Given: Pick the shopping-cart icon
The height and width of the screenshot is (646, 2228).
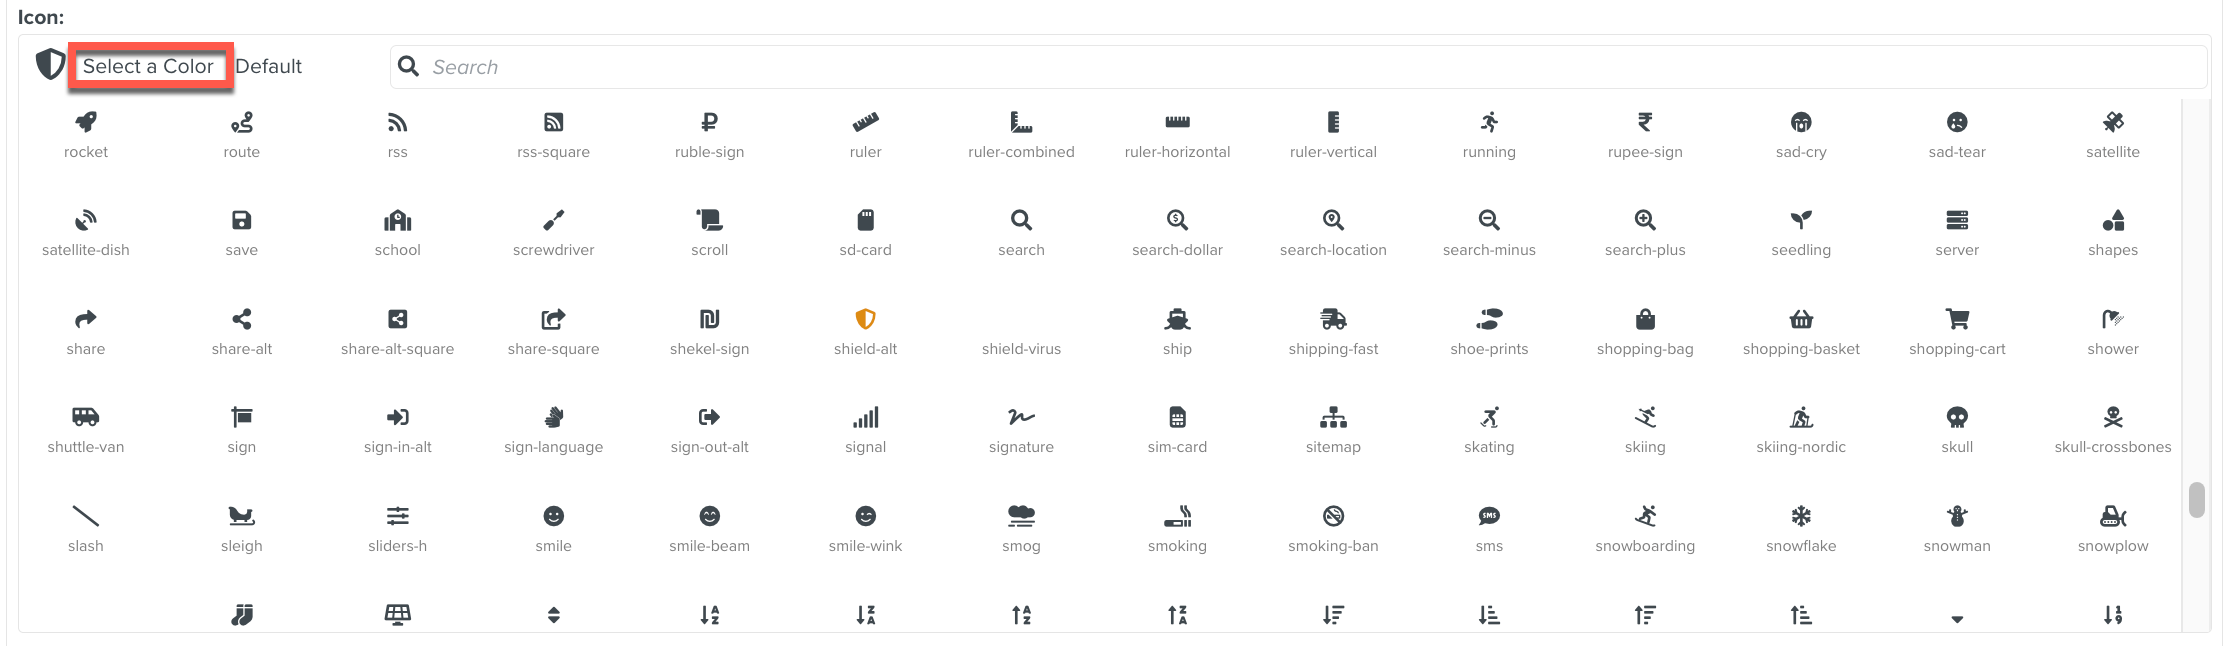Looking at the screenshot, I should [x=1957, y=320].
